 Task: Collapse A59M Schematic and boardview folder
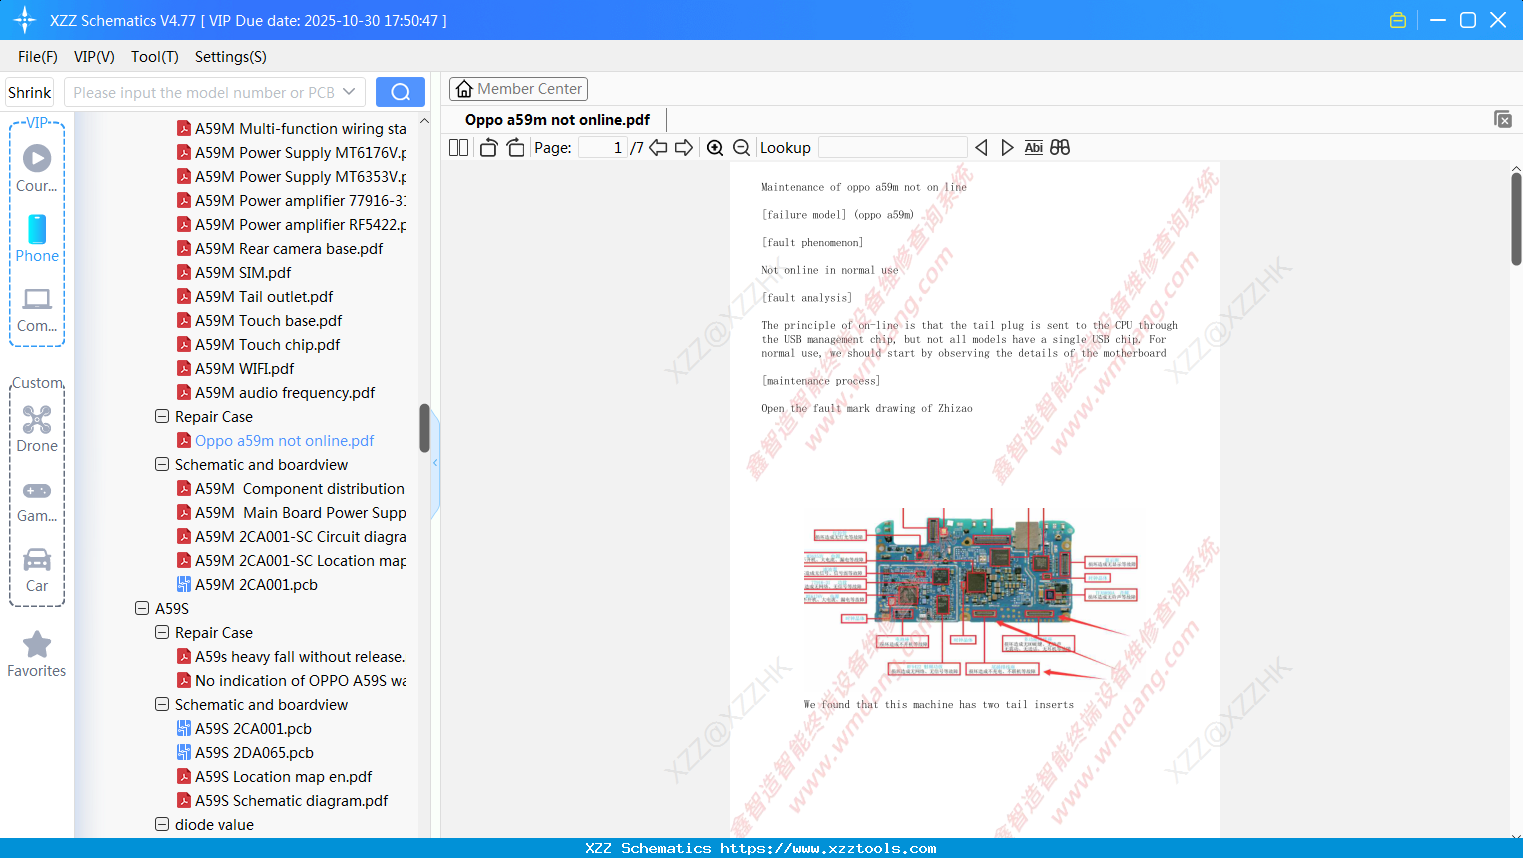click(x=162, y=464)
